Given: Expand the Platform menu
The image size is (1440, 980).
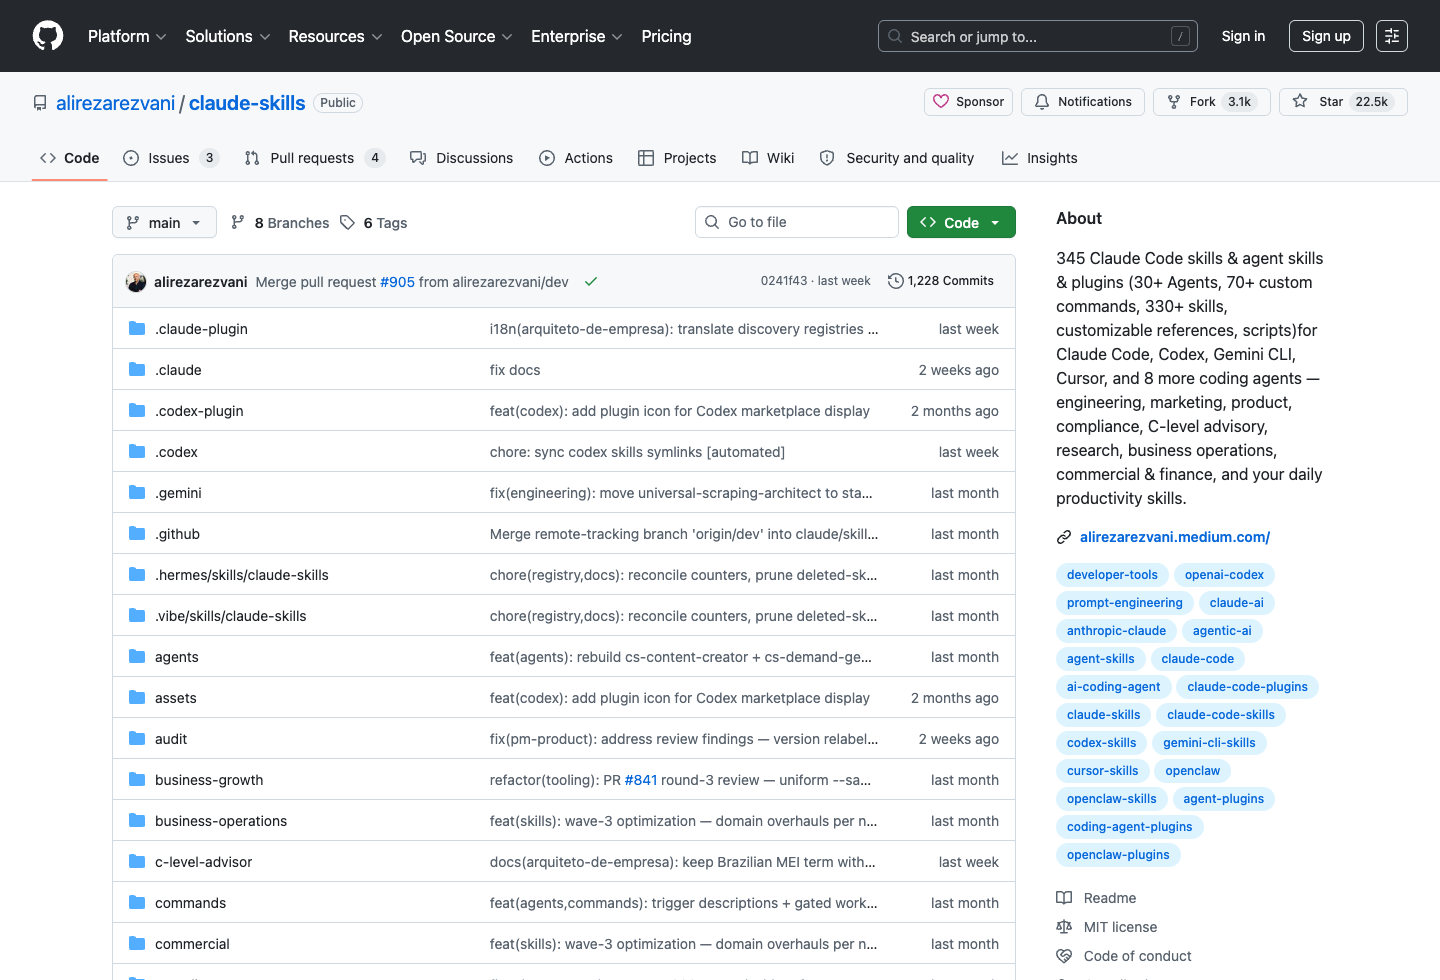Looking at the screenshot, I should 127,36.
